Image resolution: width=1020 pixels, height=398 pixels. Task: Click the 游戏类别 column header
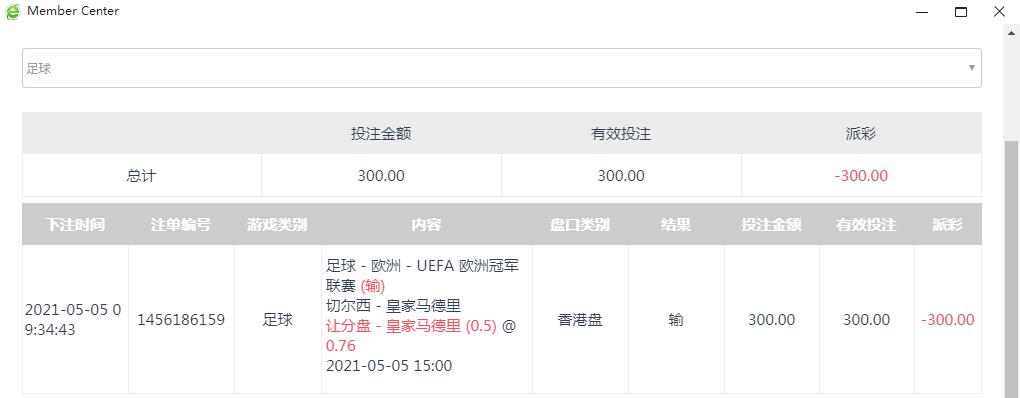[277, 225]
